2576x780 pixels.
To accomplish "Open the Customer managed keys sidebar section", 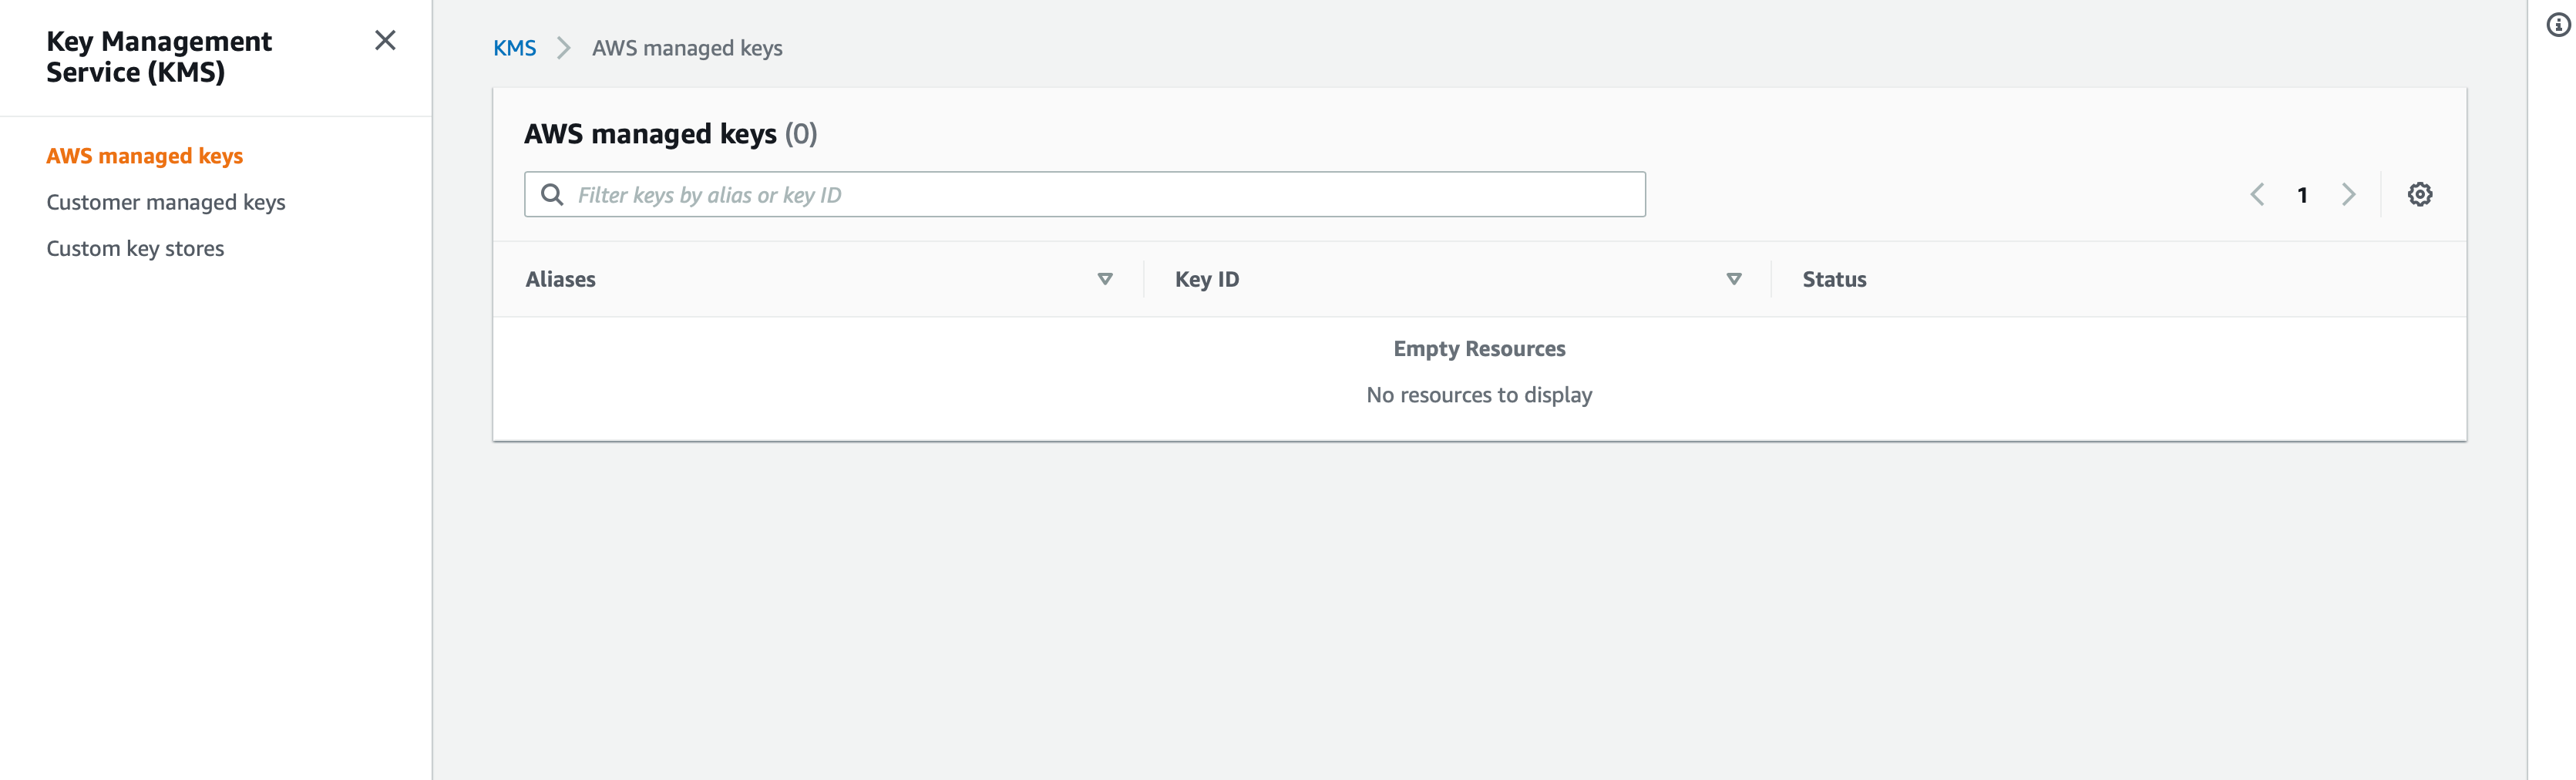I will click(x=166, y=201).
